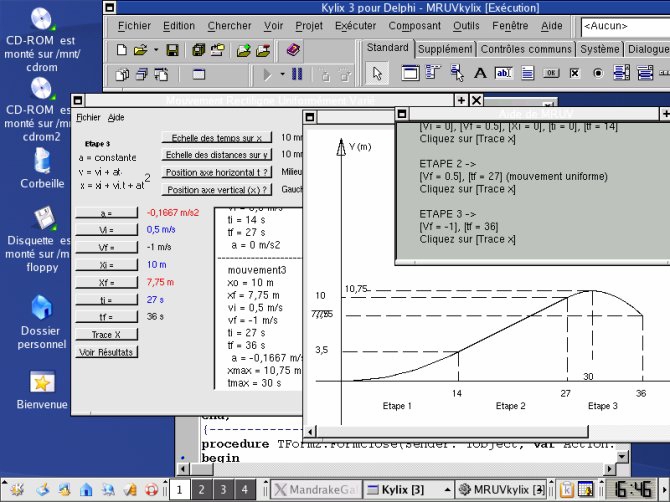Click the New file icon in Kylix toolbar
Image resolution: width=670 pixels, height=502 pixels.
click(122, 50)
